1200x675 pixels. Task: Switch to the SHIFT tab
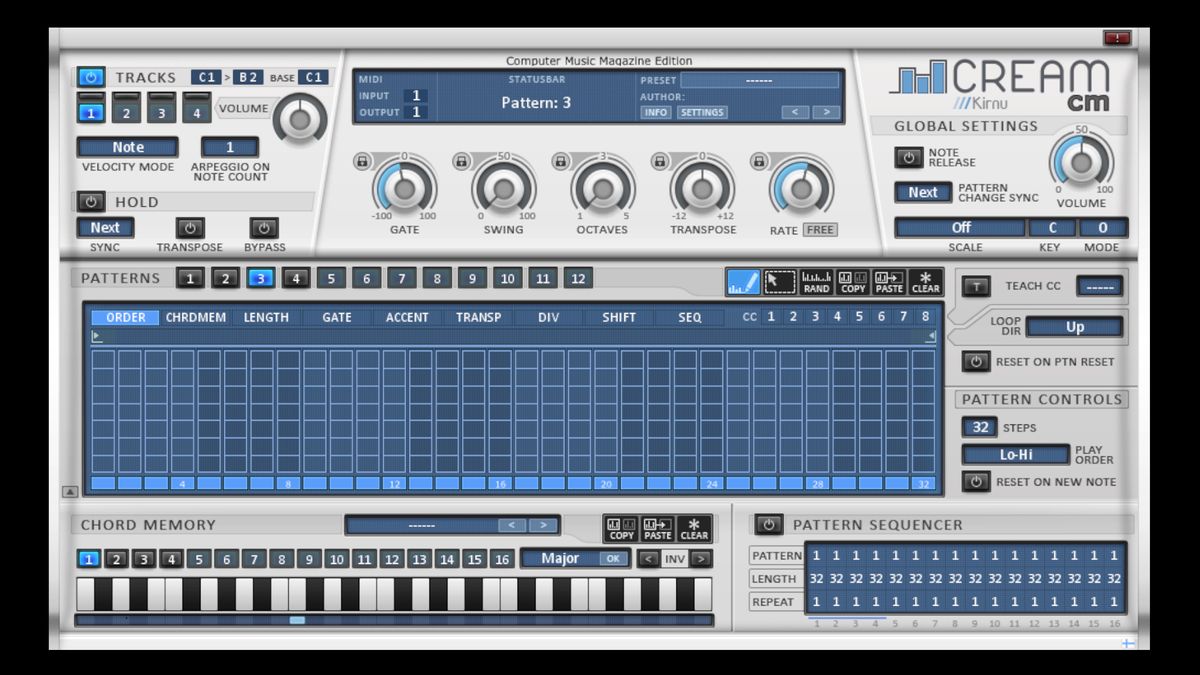point(619,317)
